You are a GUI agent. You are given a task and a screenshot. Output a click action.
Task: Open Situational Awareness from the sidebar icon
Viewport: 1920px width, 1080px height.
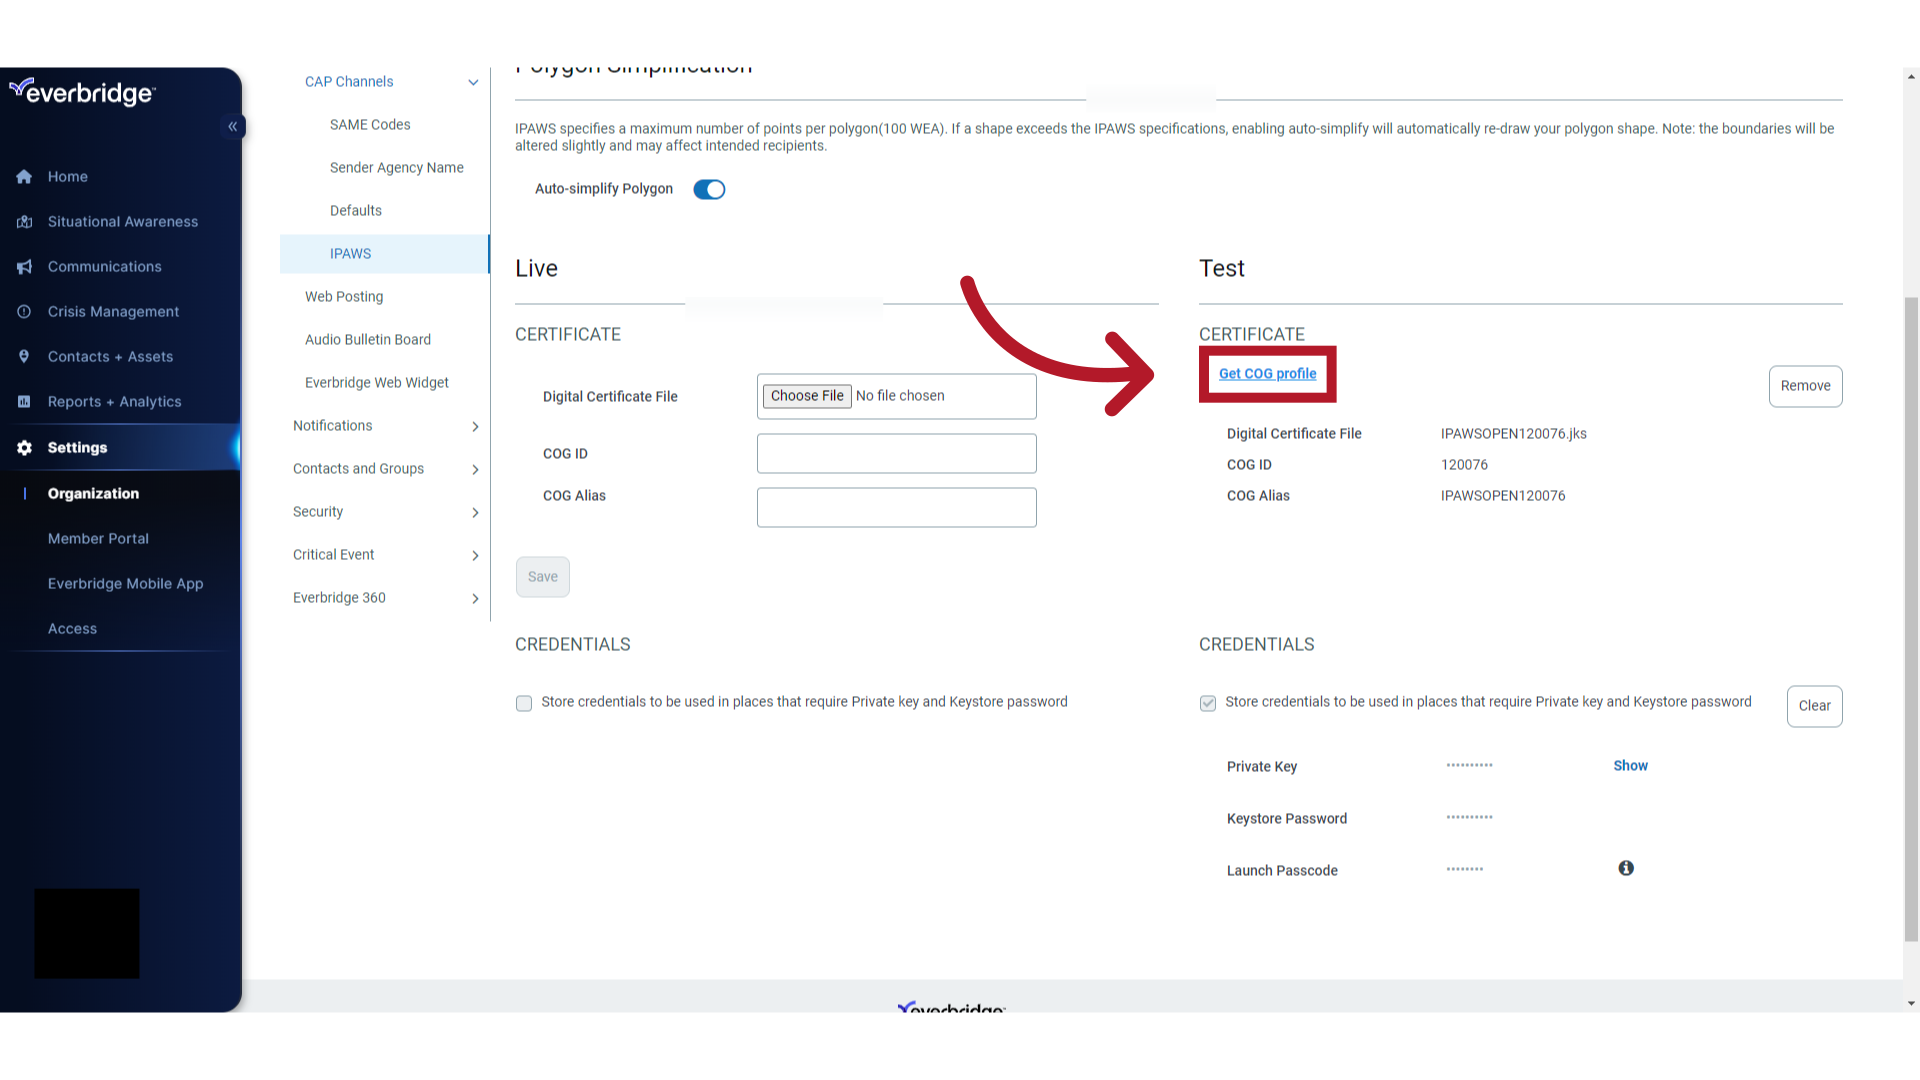[x=24, y=221]
